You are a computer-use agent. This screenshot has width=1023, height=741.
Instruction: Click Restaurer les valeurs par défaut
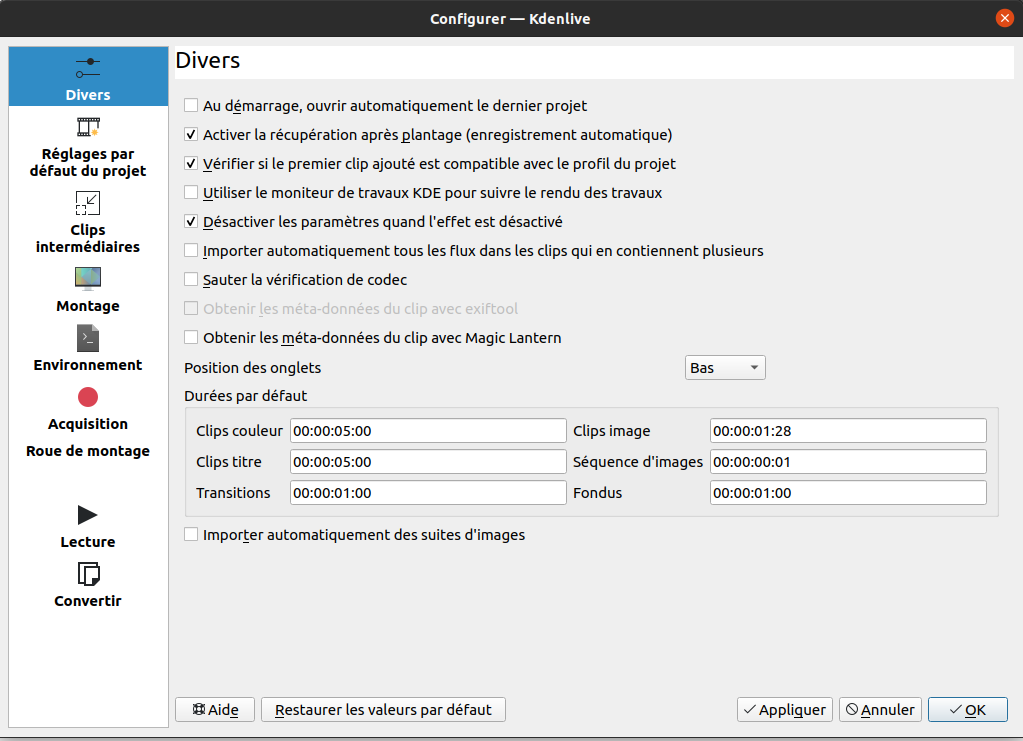383,709
